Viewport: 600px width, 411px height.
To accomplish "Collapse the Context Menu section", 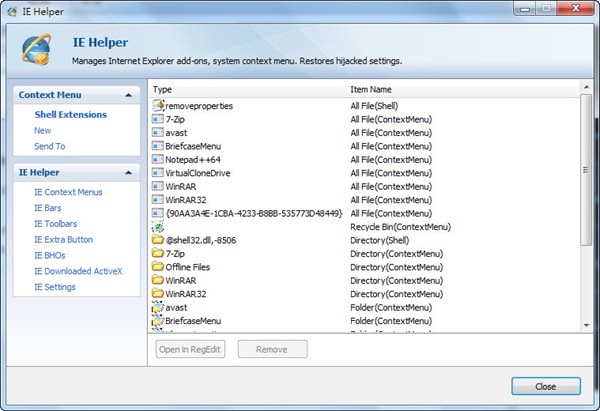I will pos(128,94).
